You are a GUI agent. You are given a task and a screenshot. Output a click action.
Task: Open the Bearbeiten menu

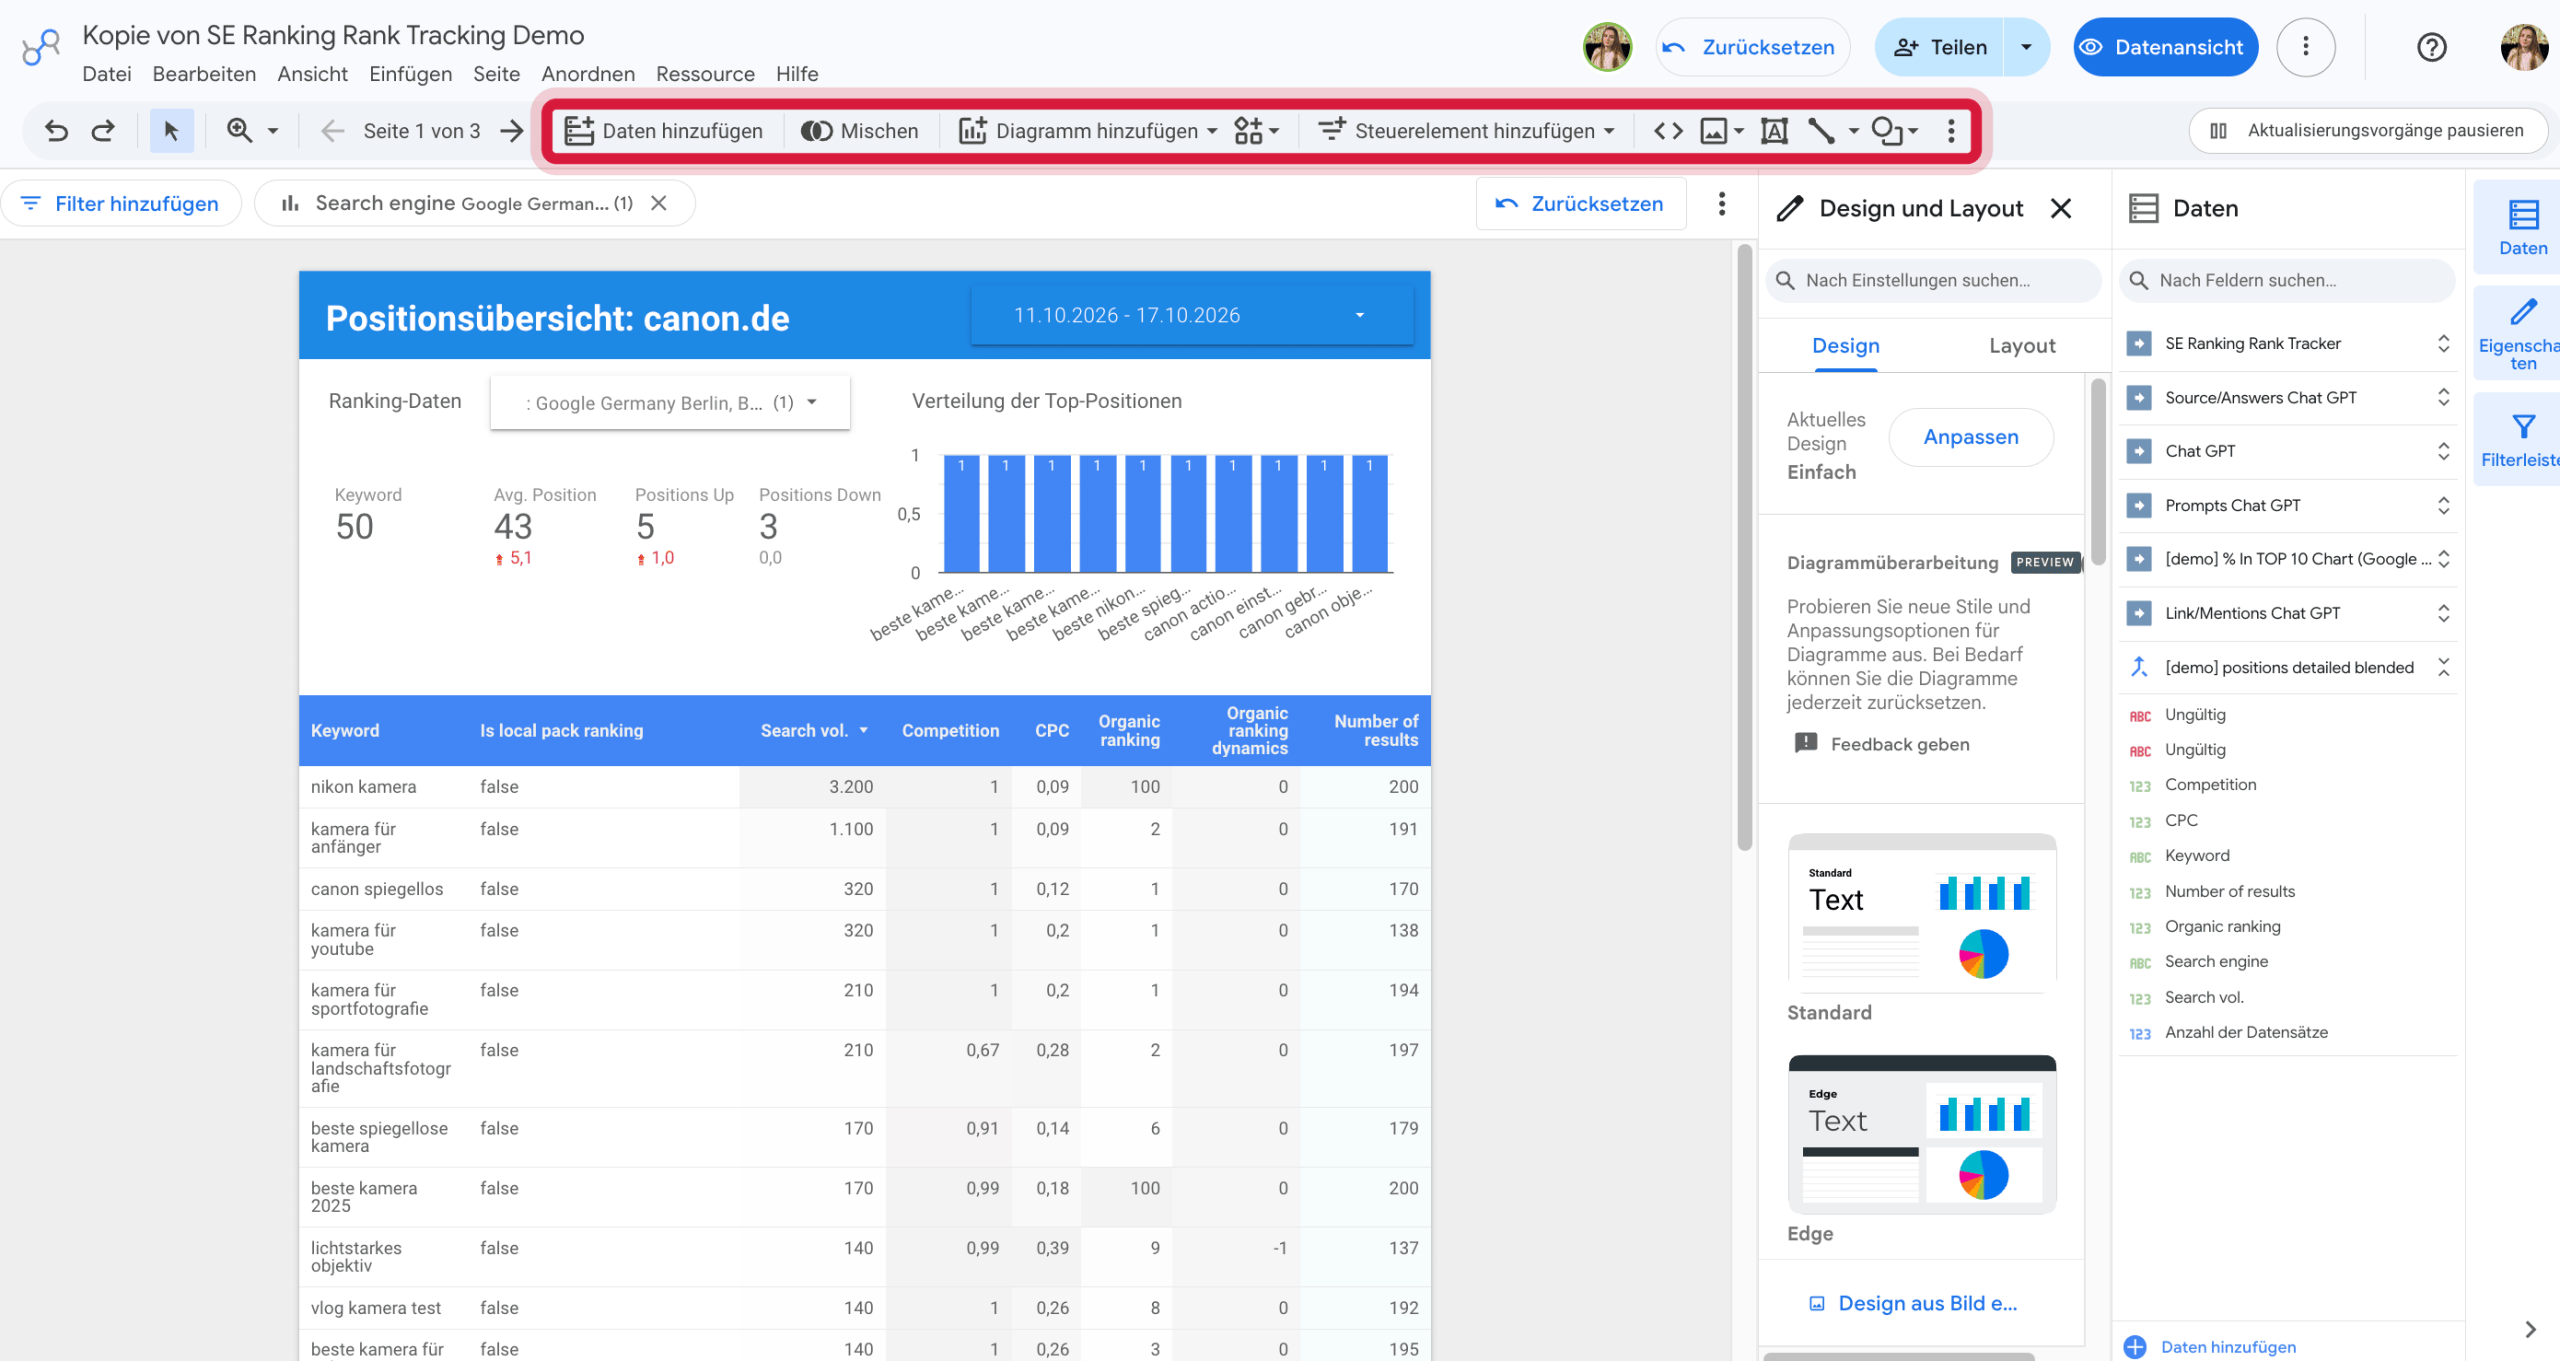(204, 74)
